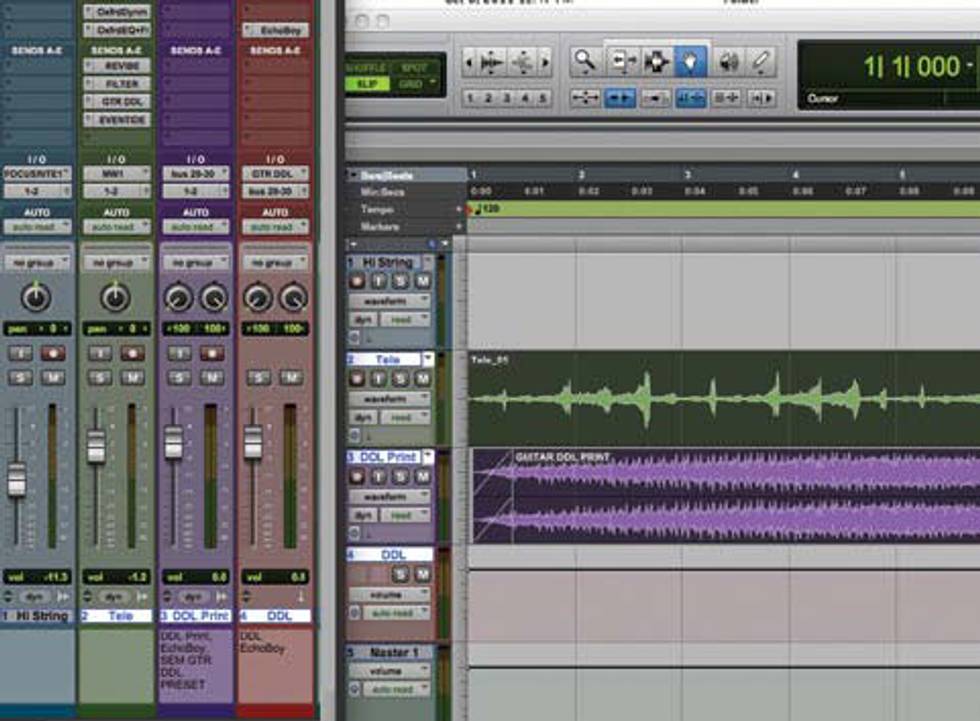Open bus 29-30 input on DDL Print channel

tap(196, 173)
